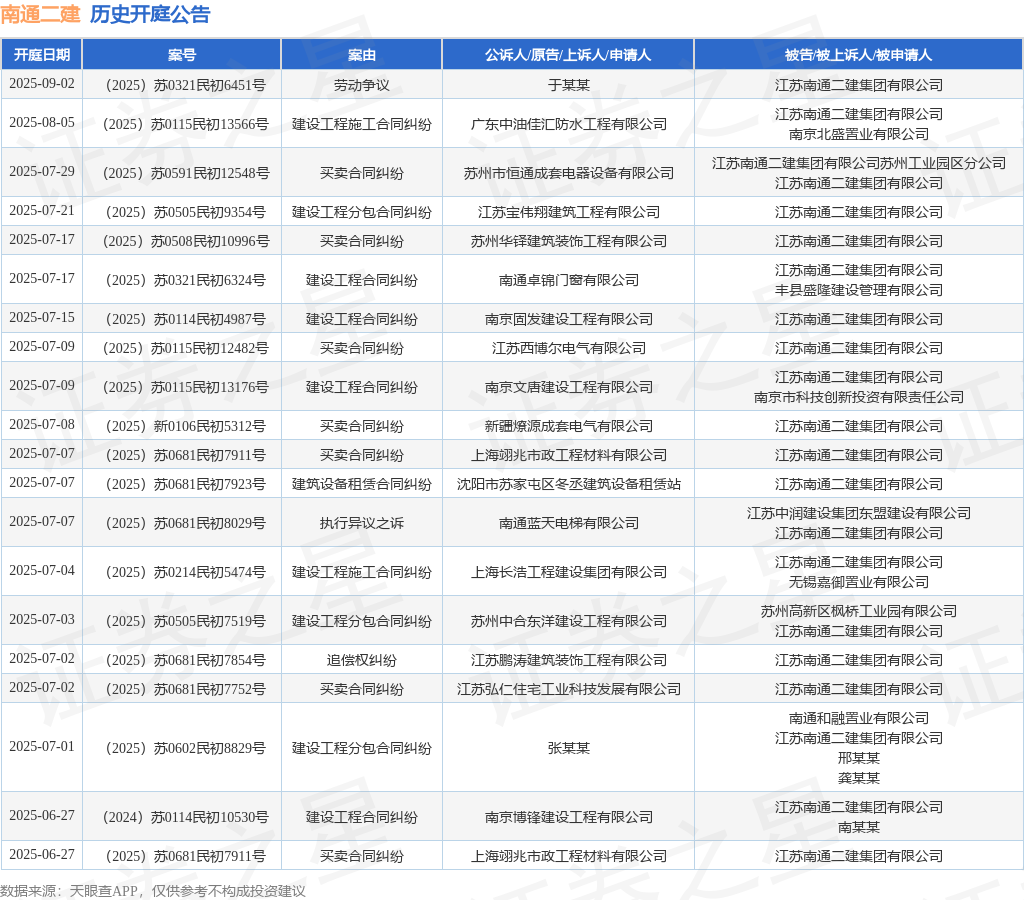Select the title 历史开庭公告
The width and height of the screenshot is (1024, 900).
tap(150, 14)
